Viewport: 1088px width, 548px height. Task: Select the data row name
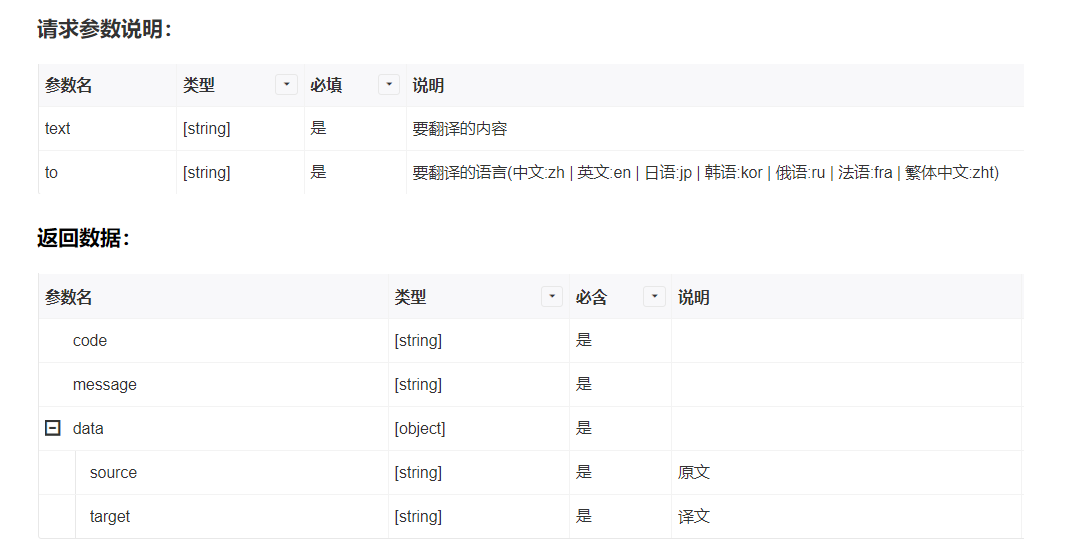coord(88,429)
